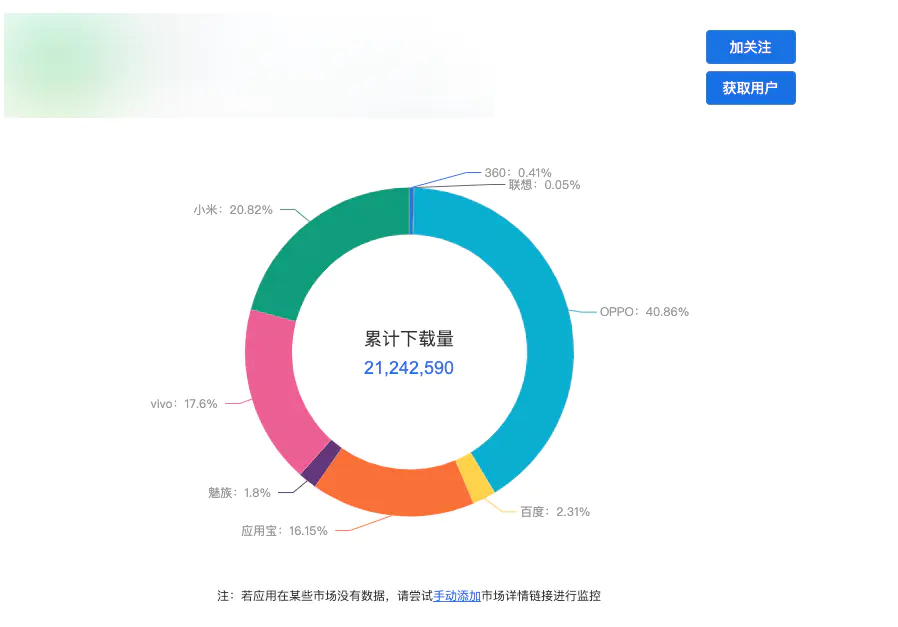Click the total 21,242,590 value
The width and height of the screenshot is (898, 627).
[x=409, y=368]
